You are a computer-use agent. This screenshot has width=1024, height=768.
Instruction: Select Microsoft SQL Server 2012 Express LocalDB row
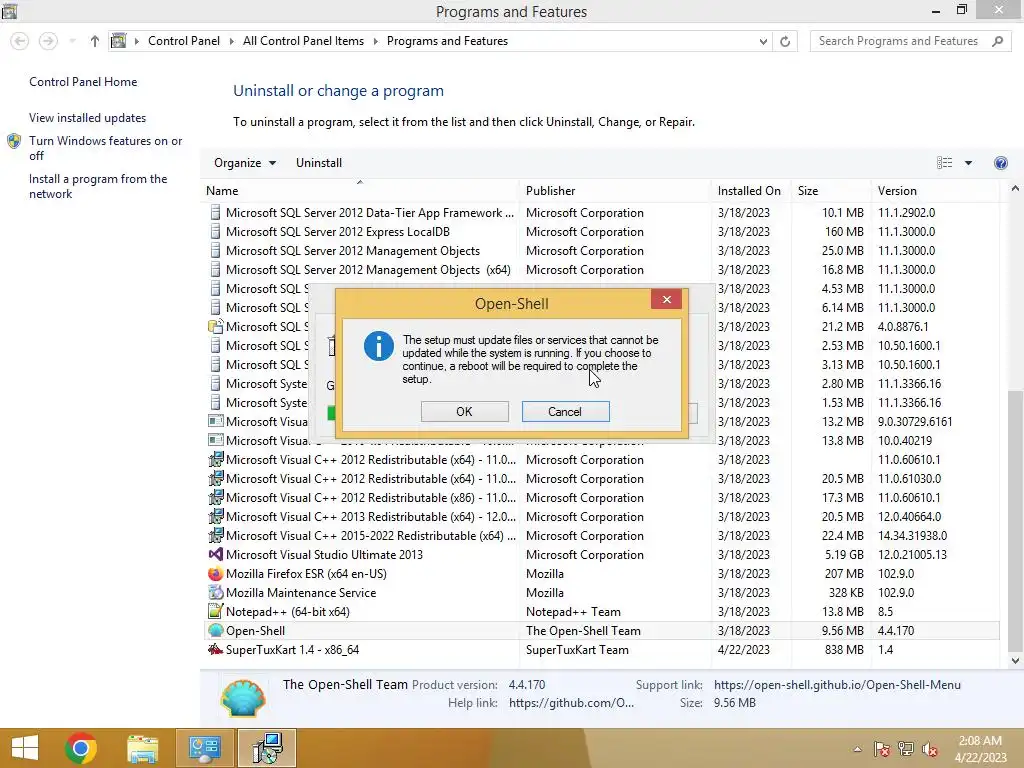coord(601,232)
